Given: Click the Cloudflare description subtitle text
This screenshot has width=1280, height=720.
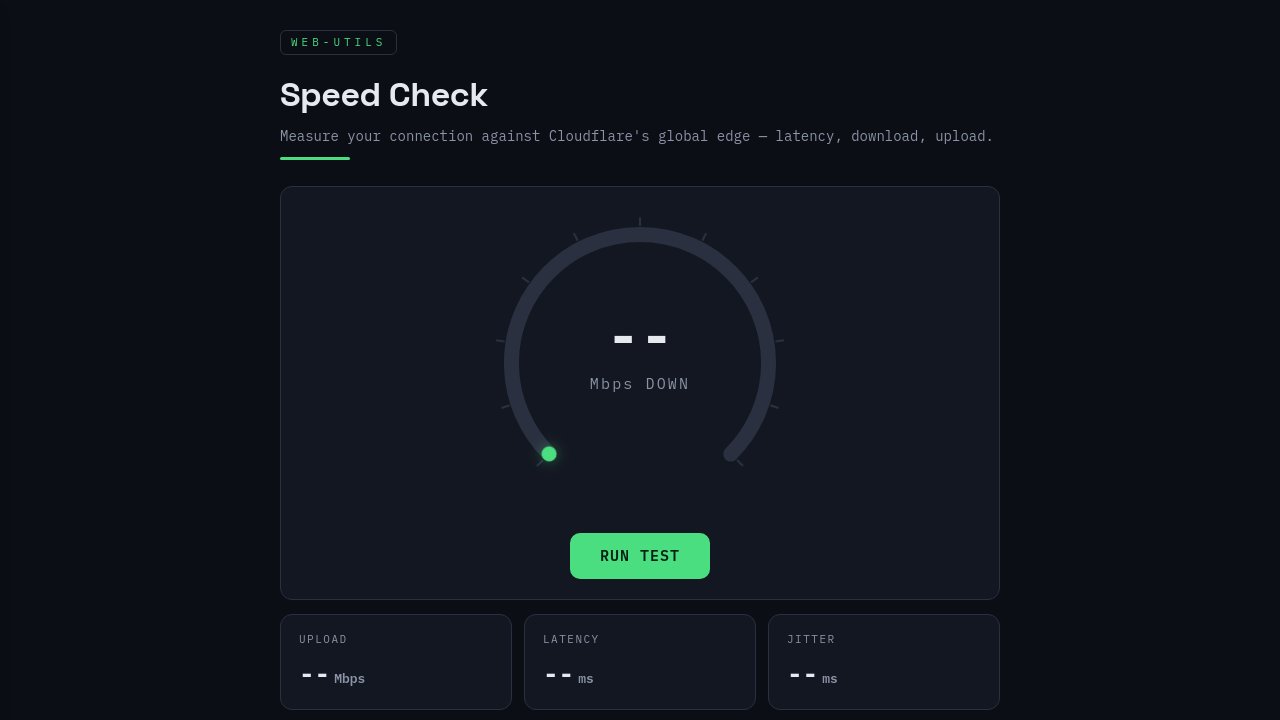Looking at the screenshot, I should click(x=637, y=136).
